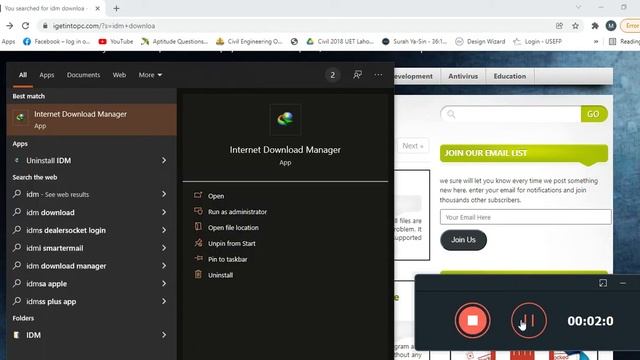Show more bookmarks chevron
Viewport: 640px width, 360px height.
point(596,42)
